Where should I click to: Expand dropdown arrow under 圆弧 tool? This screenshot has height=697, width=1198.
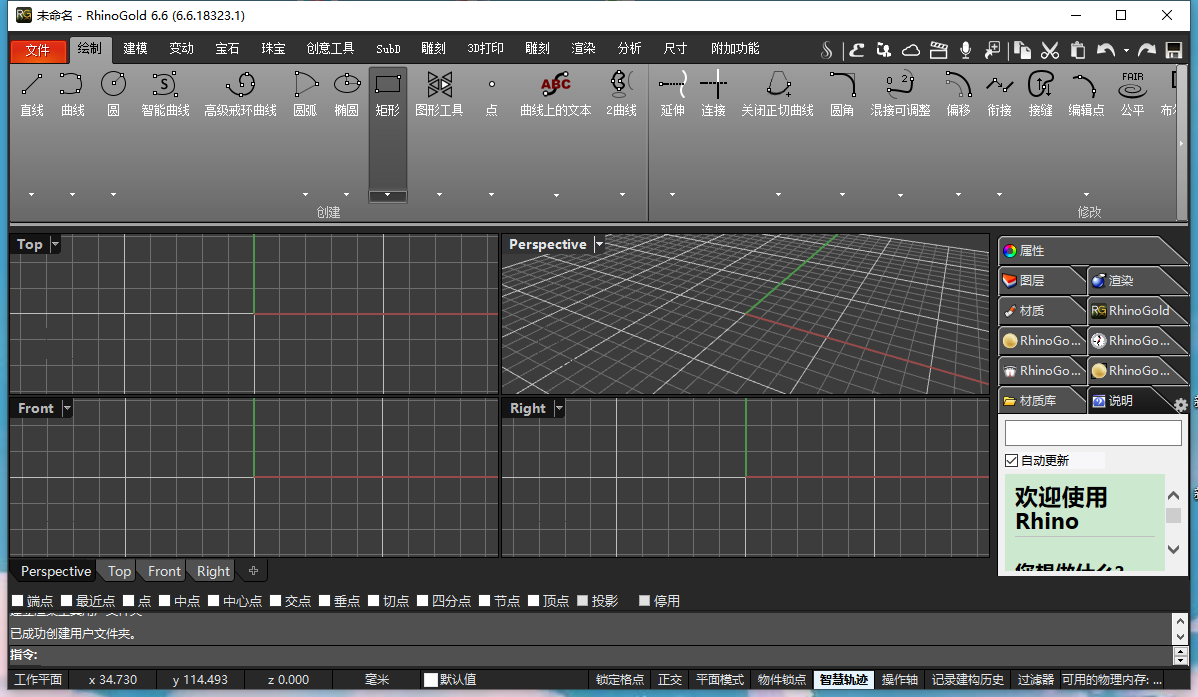click(305, 195)
